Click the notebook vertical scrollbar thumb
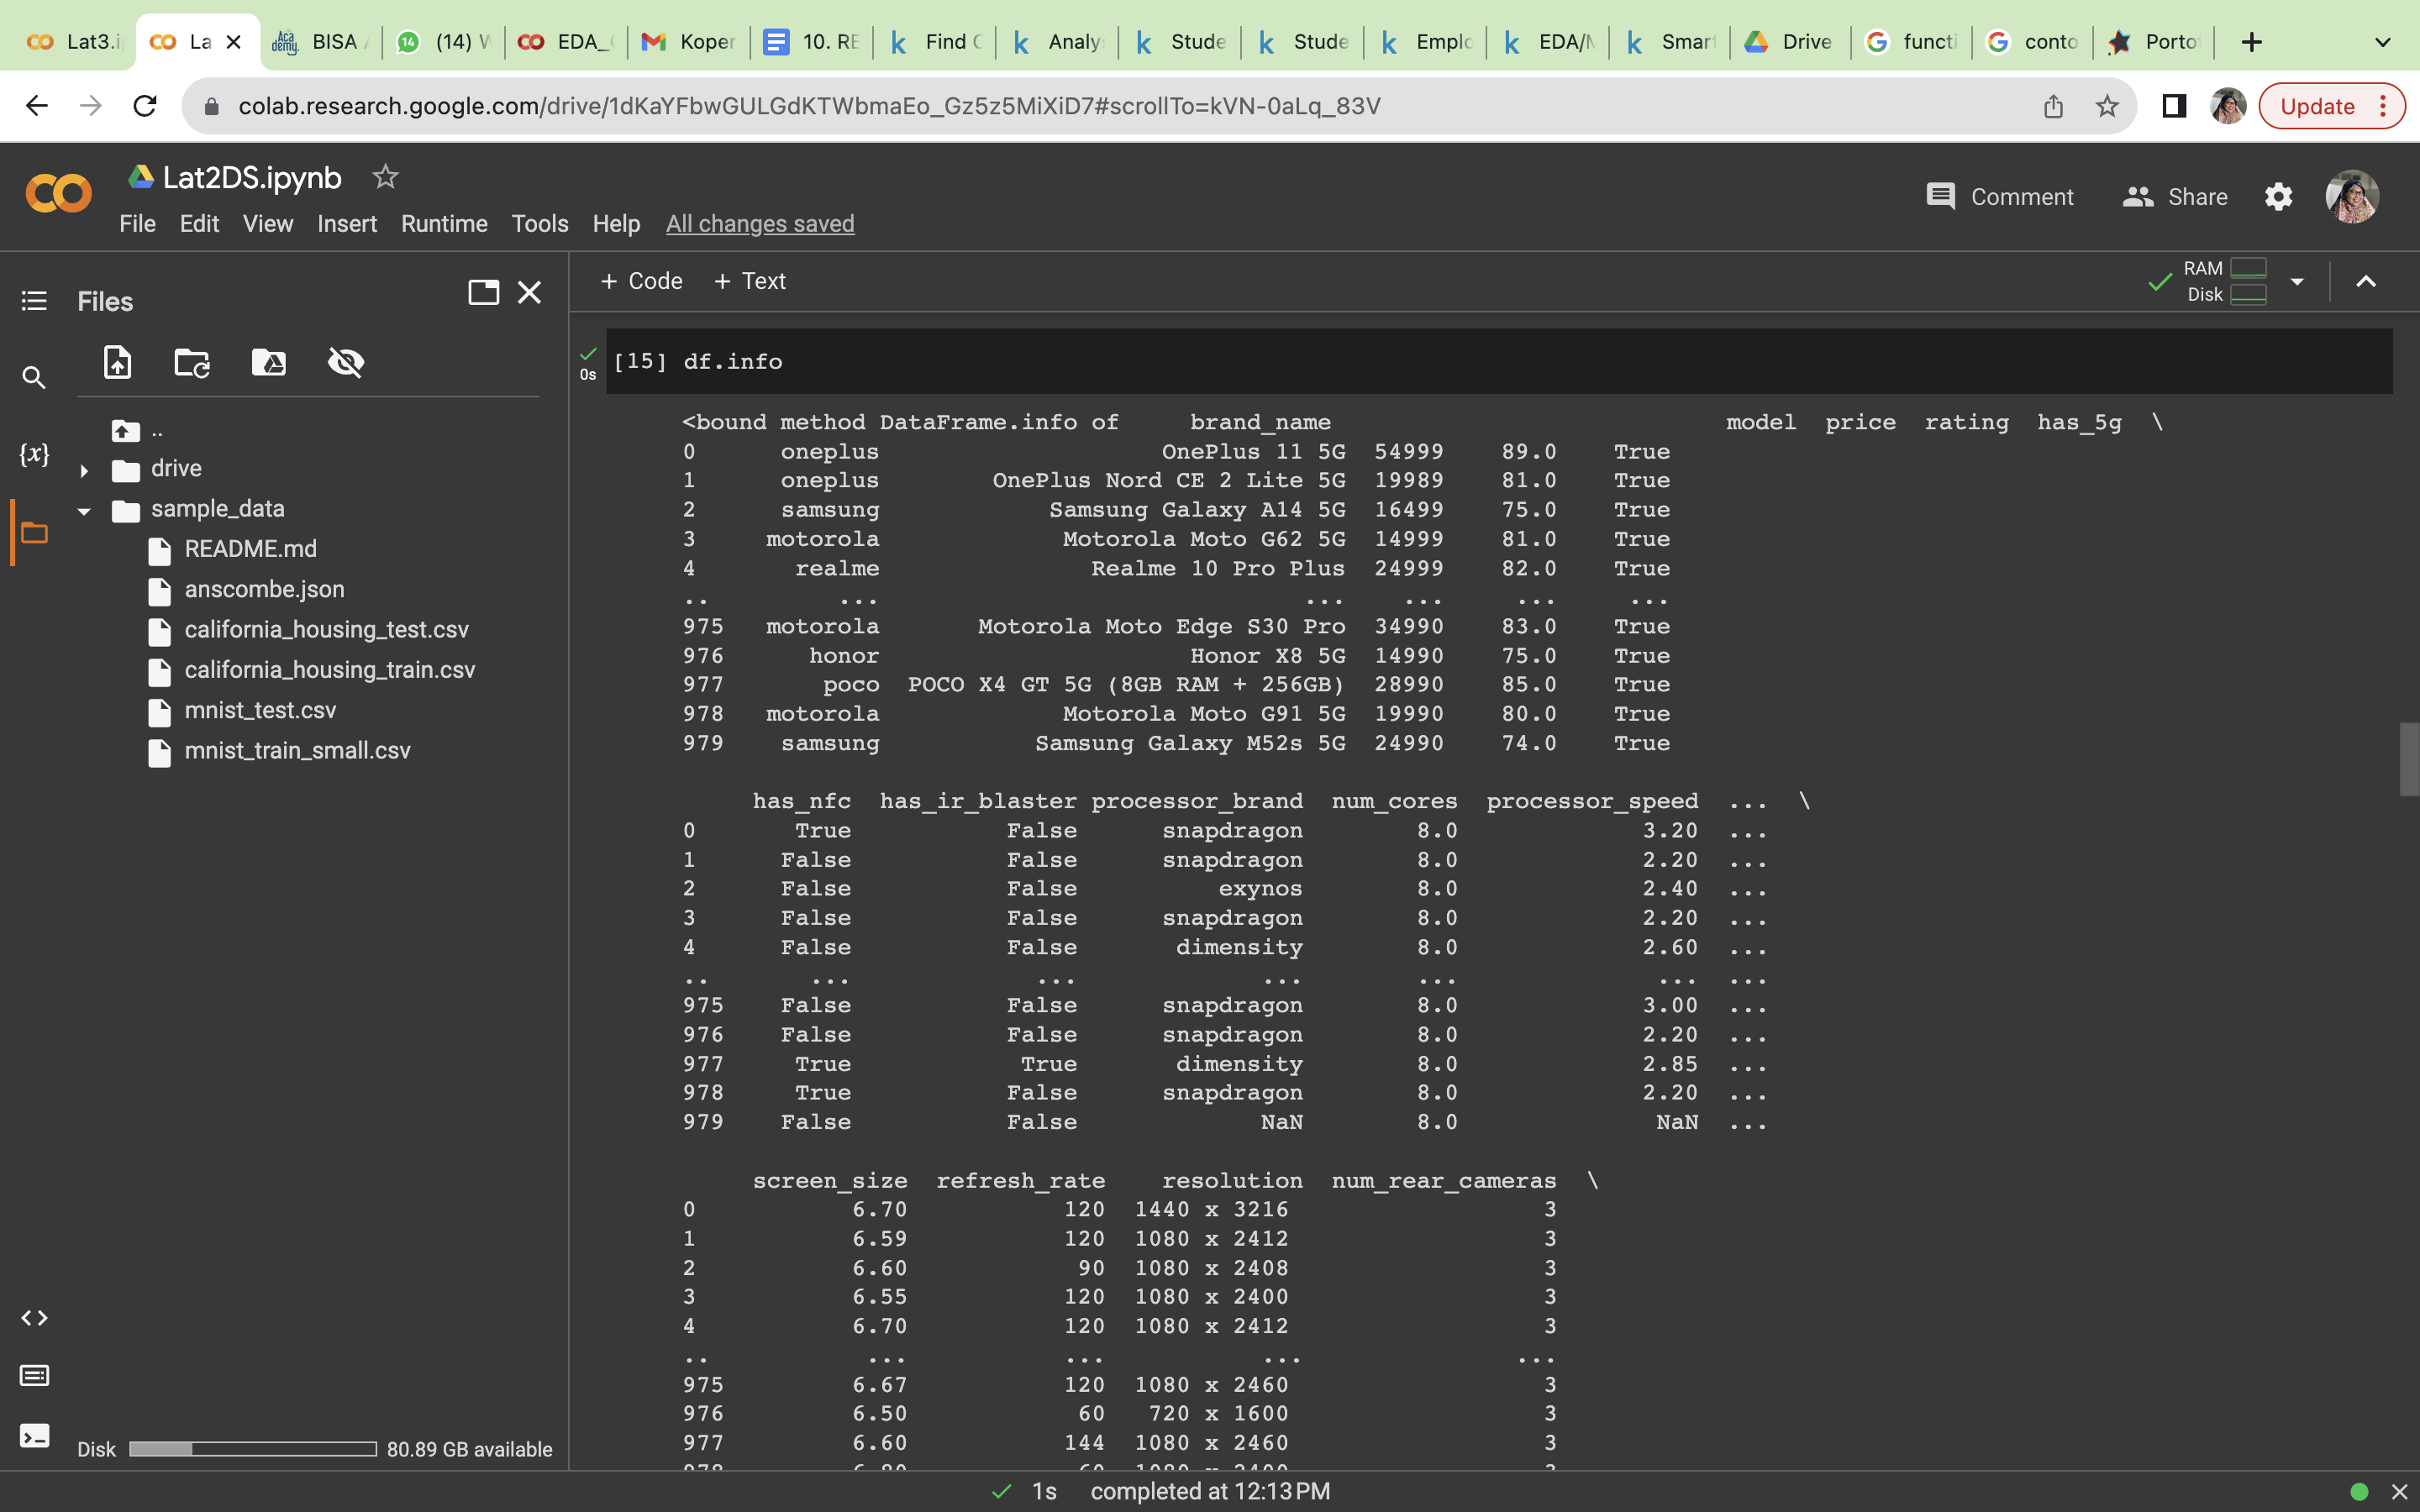2420x1512 pixels. (x=2409, y=759)
